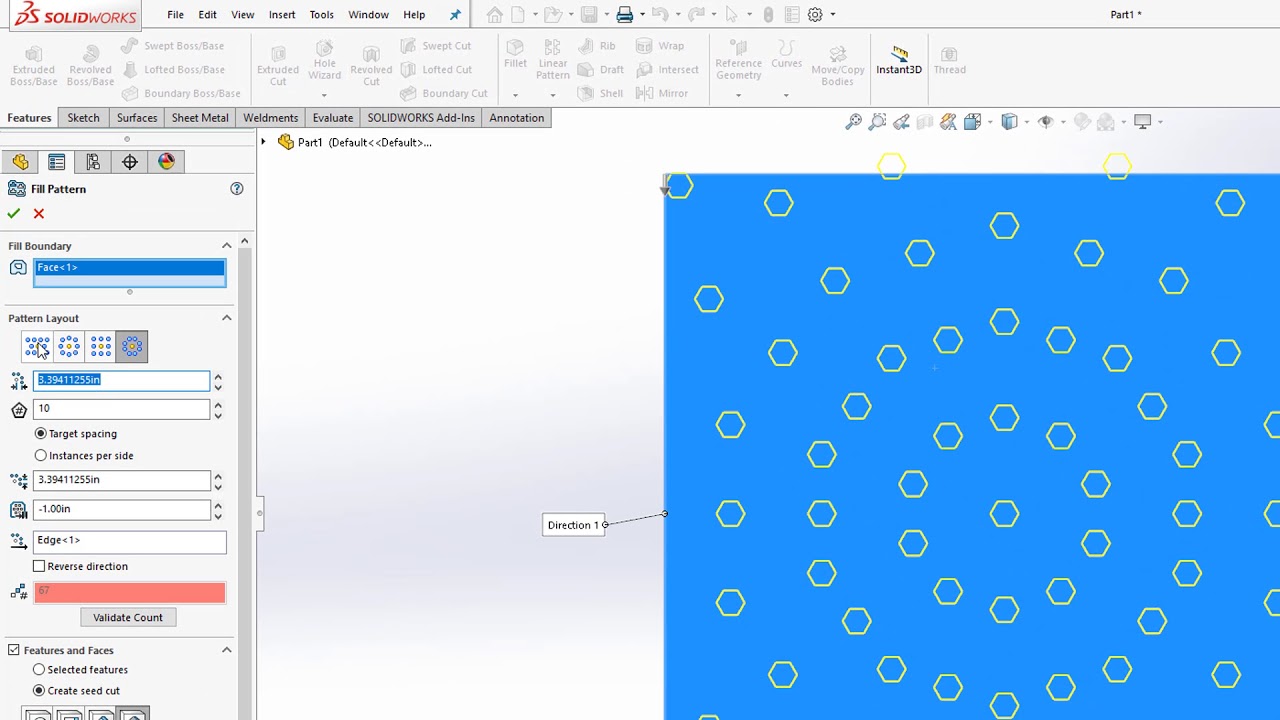Open the Tools menu
The width and height of the screenshot is (1280, 720).
pos(322,15)
